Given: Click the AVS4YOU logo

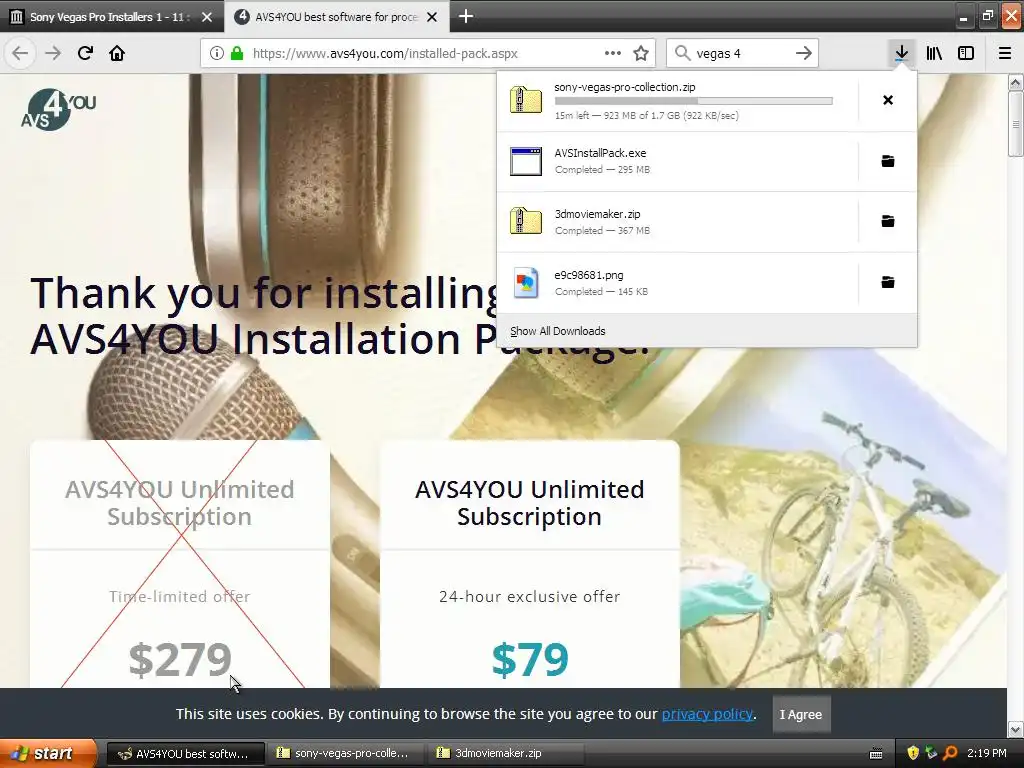Looking at the screenshot, I should click(58, 109).
